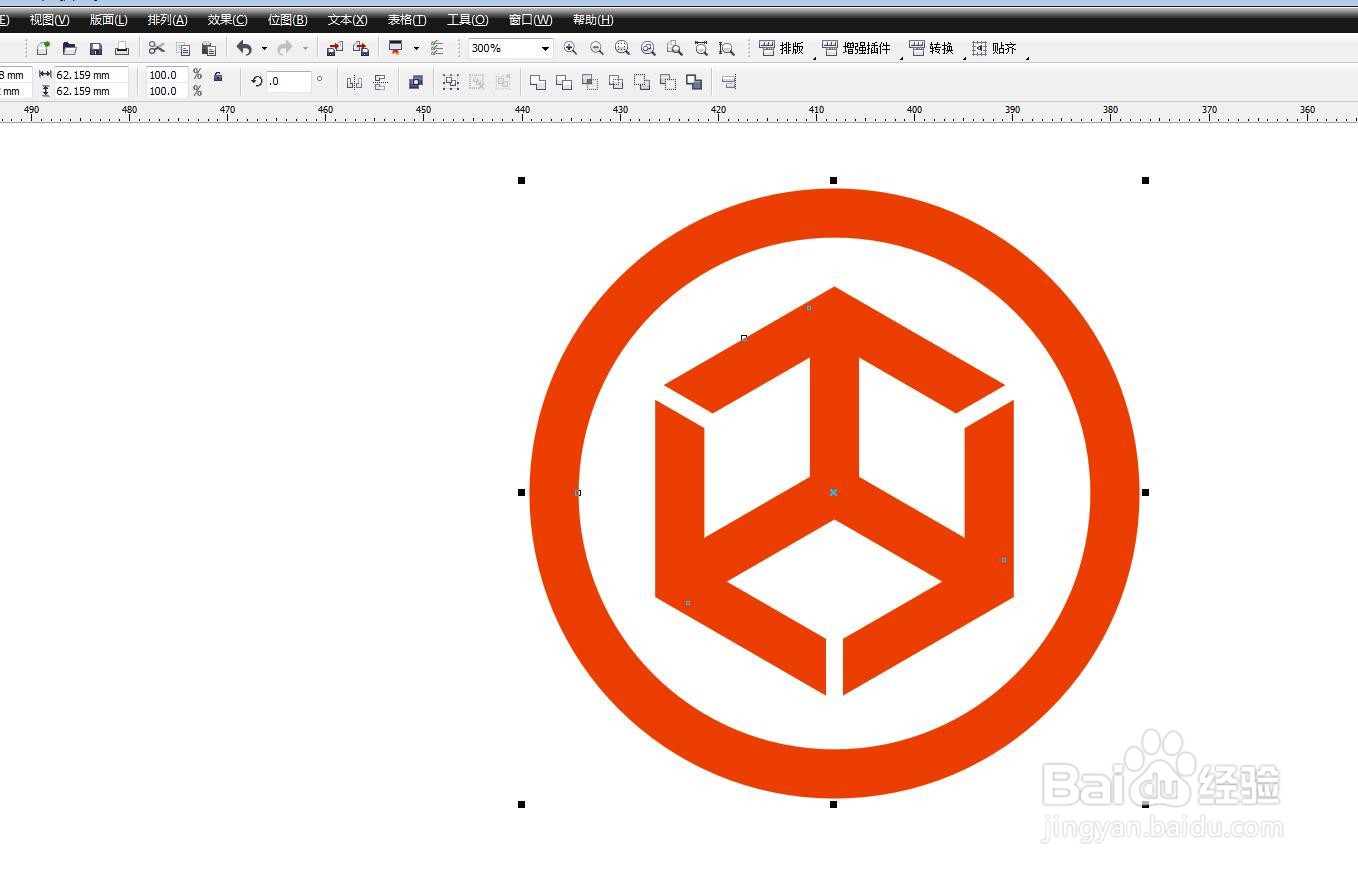The image size is (1358, 874).
Task: Combine the selected objects
Action: pos(416,82)
